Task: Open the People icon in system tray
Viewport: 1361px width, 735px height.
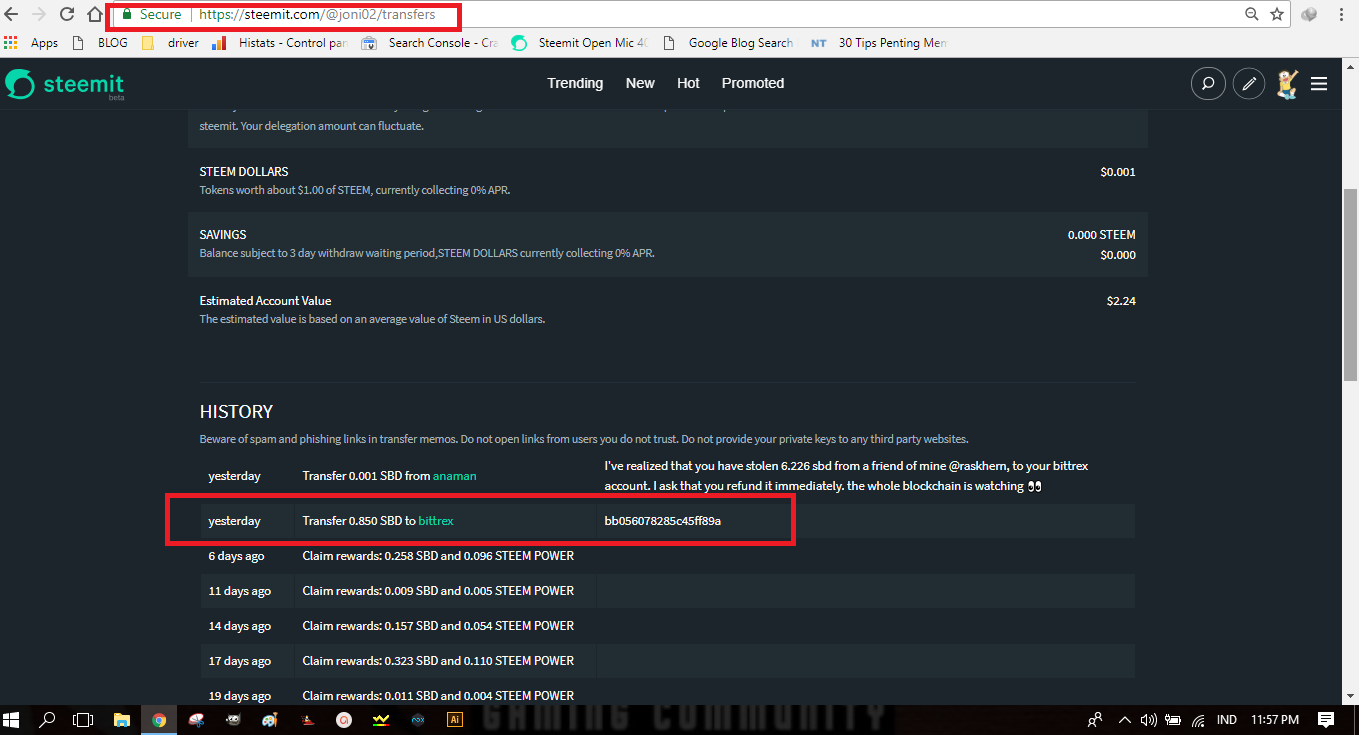Action: point(1096,719)
